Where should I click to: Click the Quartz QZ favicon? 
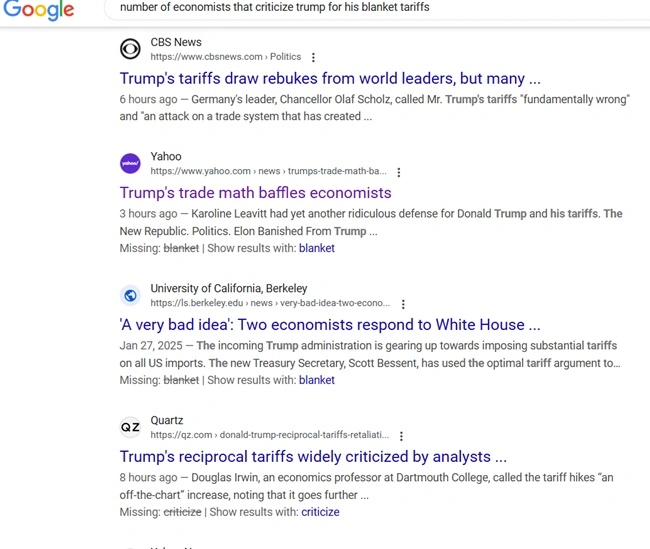130,427
